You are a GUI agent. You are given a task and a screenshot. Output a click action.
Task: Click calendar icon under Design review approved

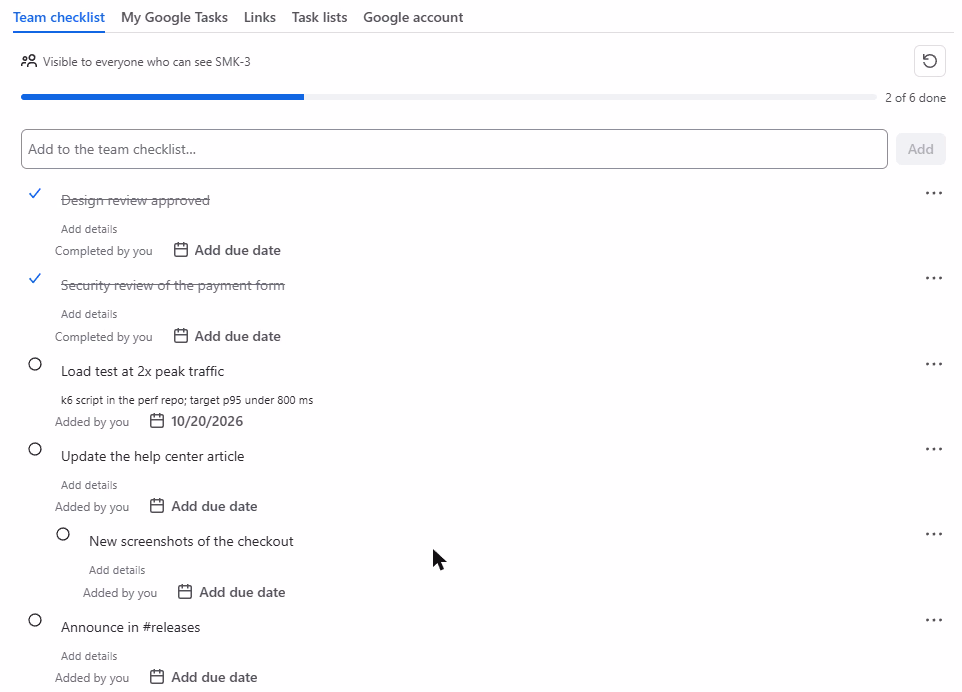pyautogui.click(x=180, y=250)
